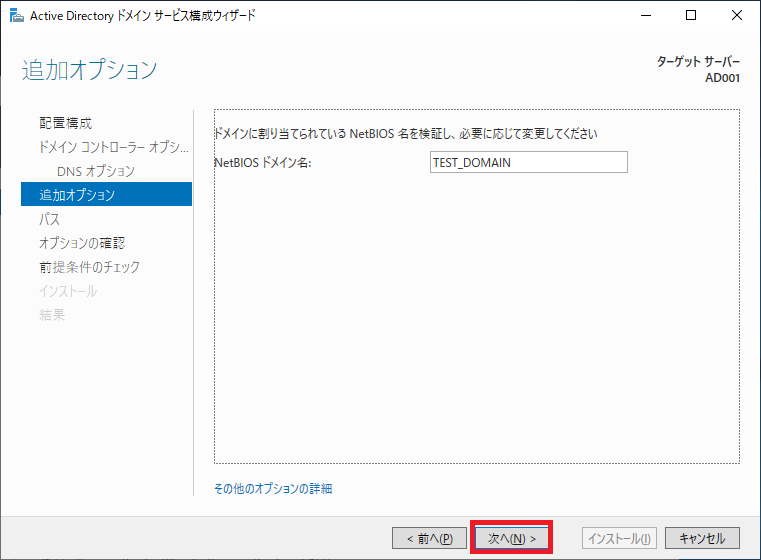
Task: Click the 次へ(N) button
Action: coord(512,538)
